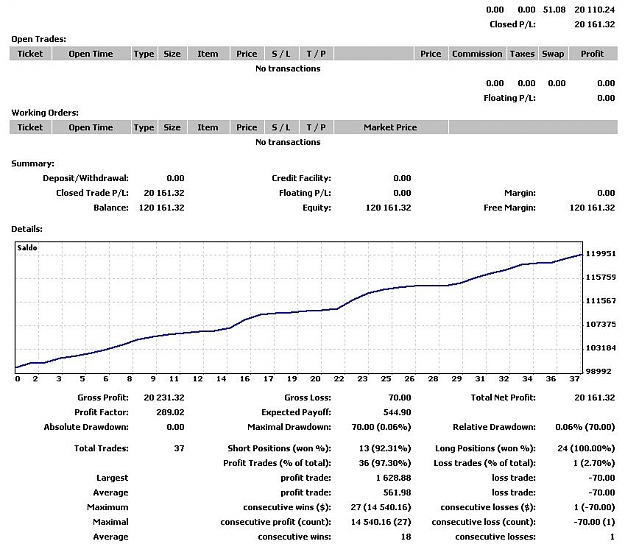Click the 'Working Orders:' heading
625x544 pixels.
pyautogui.click(x=45, y=113)
